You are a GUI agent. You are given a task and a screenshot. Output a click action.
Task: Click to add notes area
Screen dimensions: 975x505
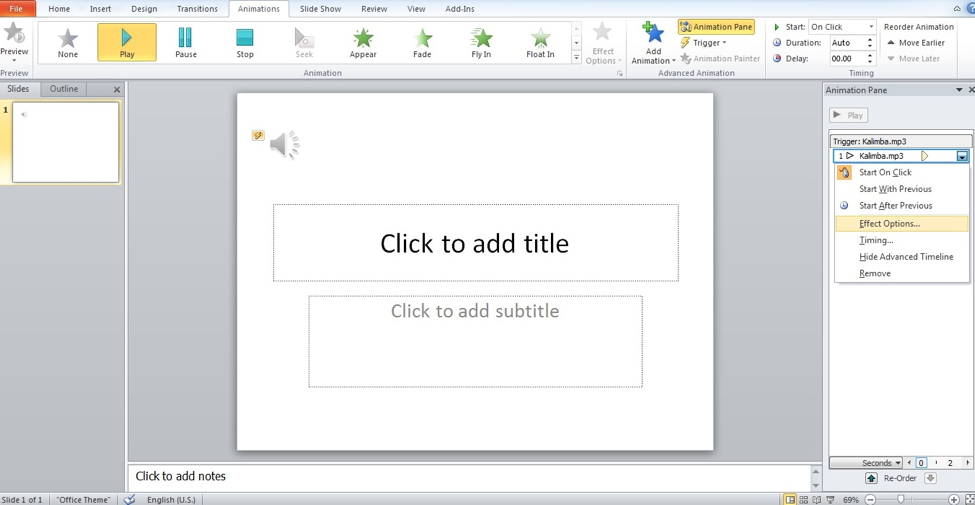468,477
